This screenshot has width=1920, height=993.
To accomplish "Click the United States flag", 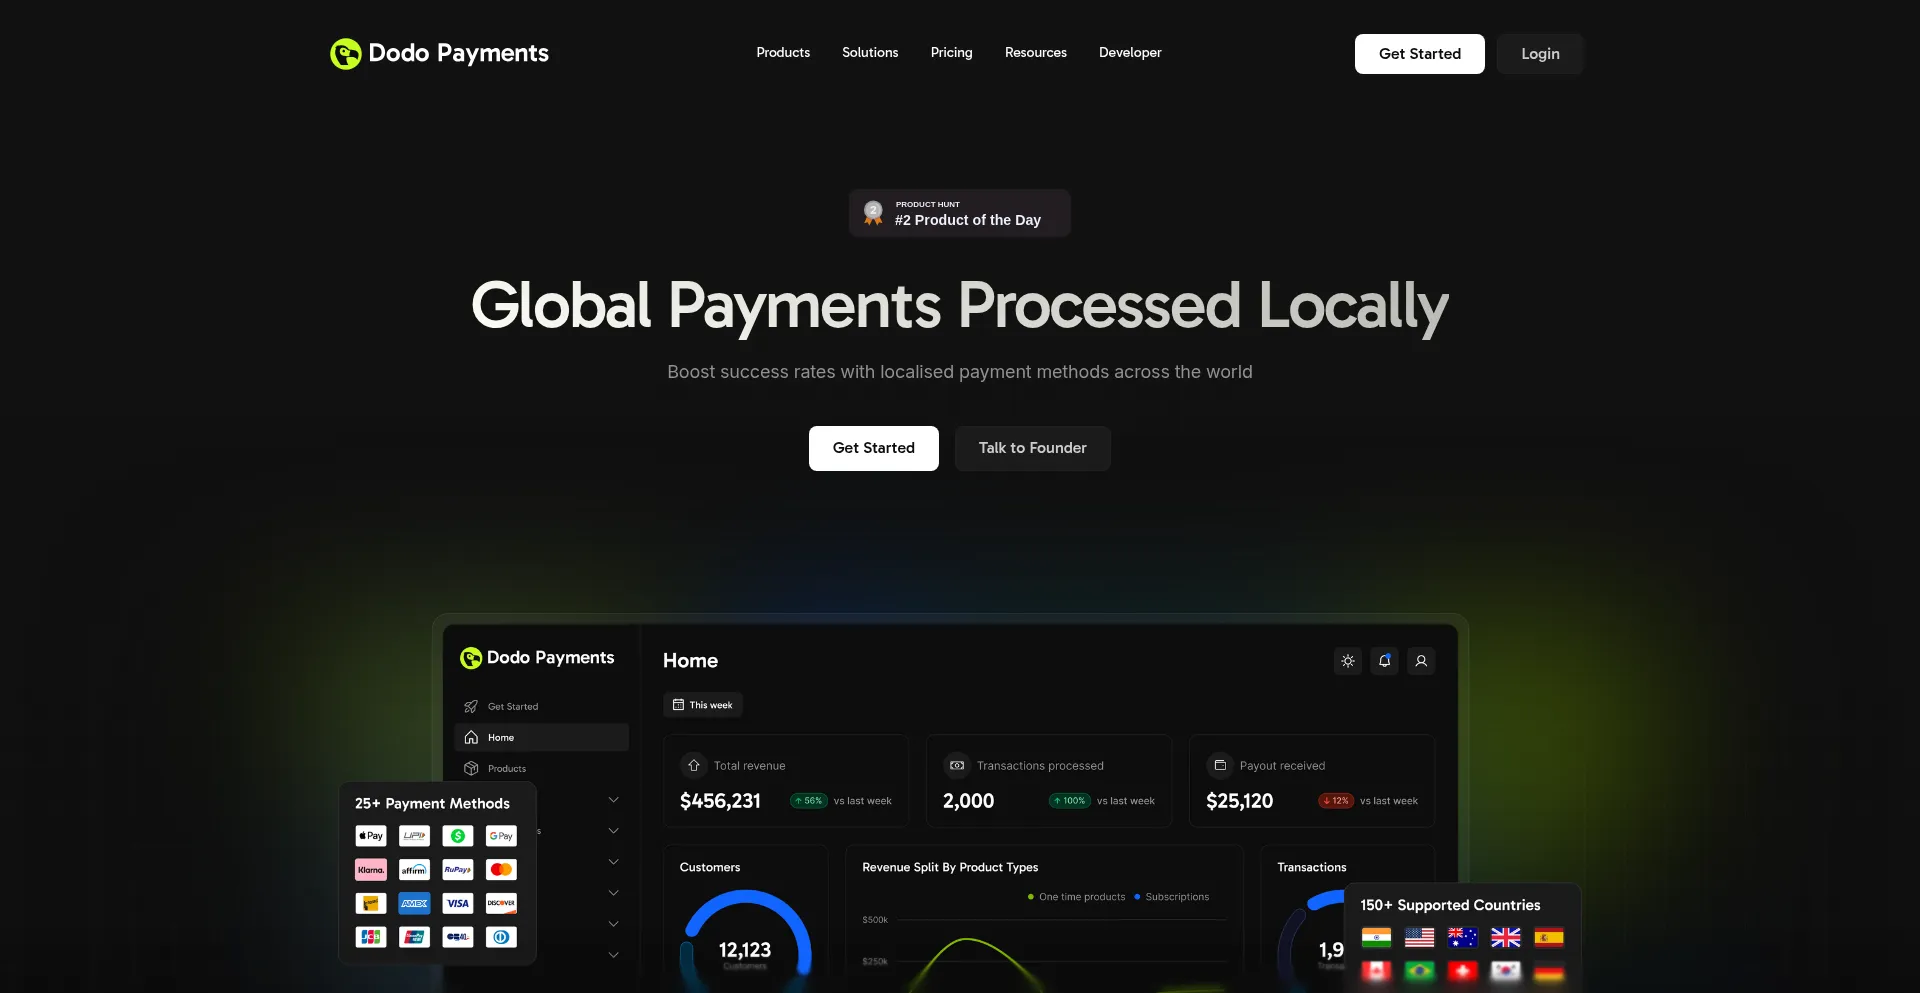I will pyautogui.click(x=1419, y=938).
